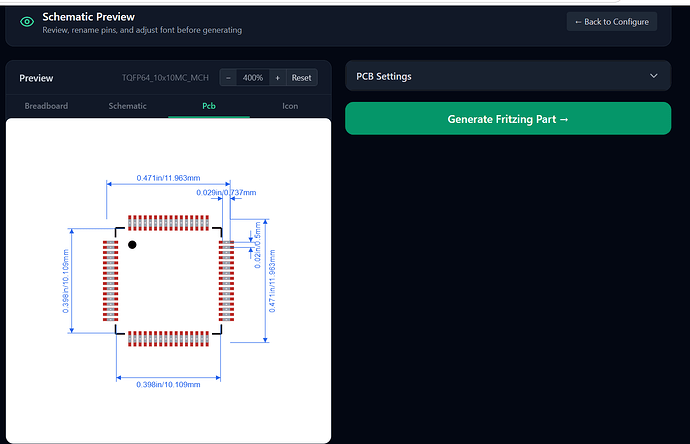
Task: Open the PCB Settings panel header
Action: coord(508,76)
